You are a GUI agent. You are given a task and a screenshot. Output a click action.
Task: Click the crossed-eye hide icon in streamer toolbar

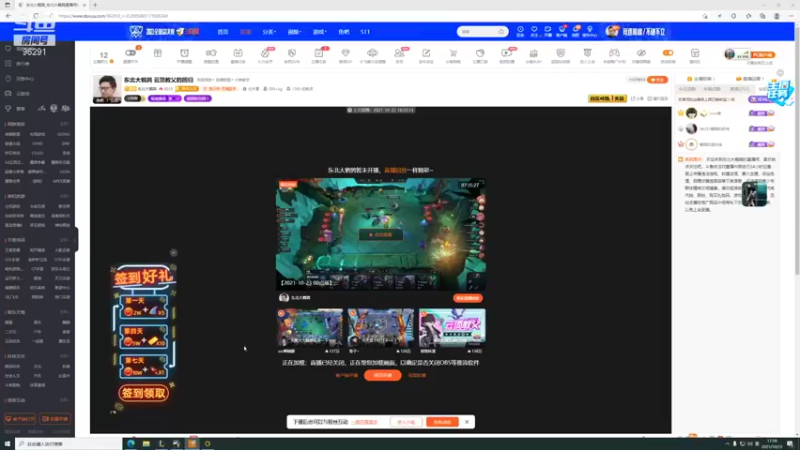(641, 54)
